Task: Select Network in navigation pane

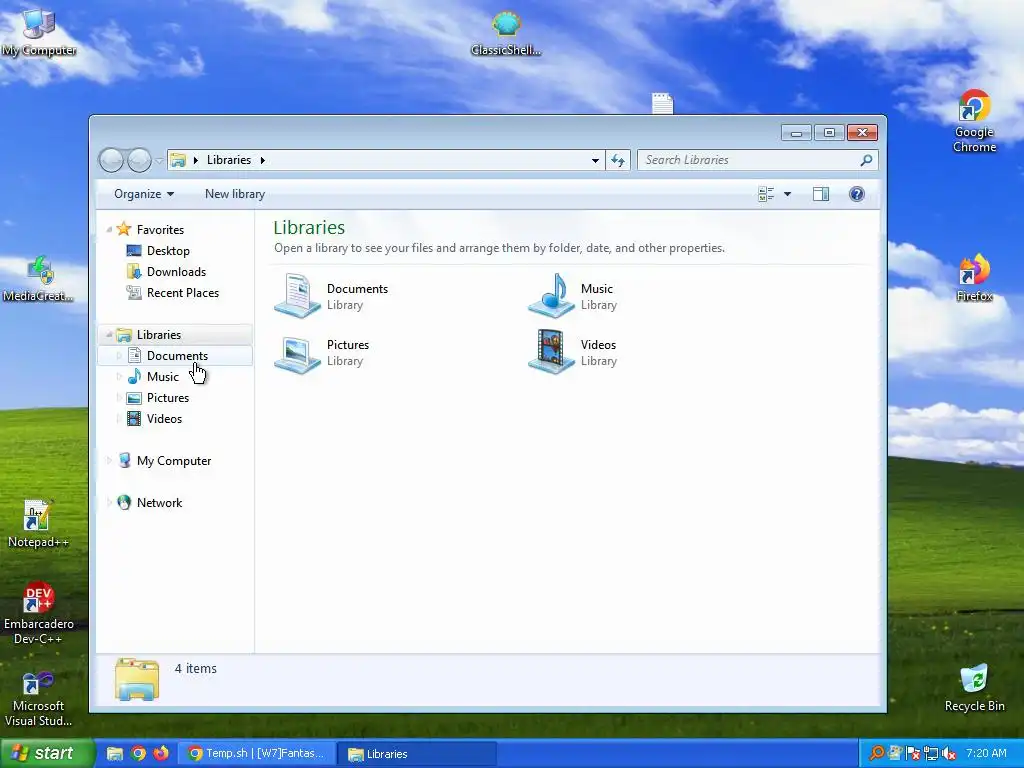Action: pyautogui.click(x=159, y=502)
